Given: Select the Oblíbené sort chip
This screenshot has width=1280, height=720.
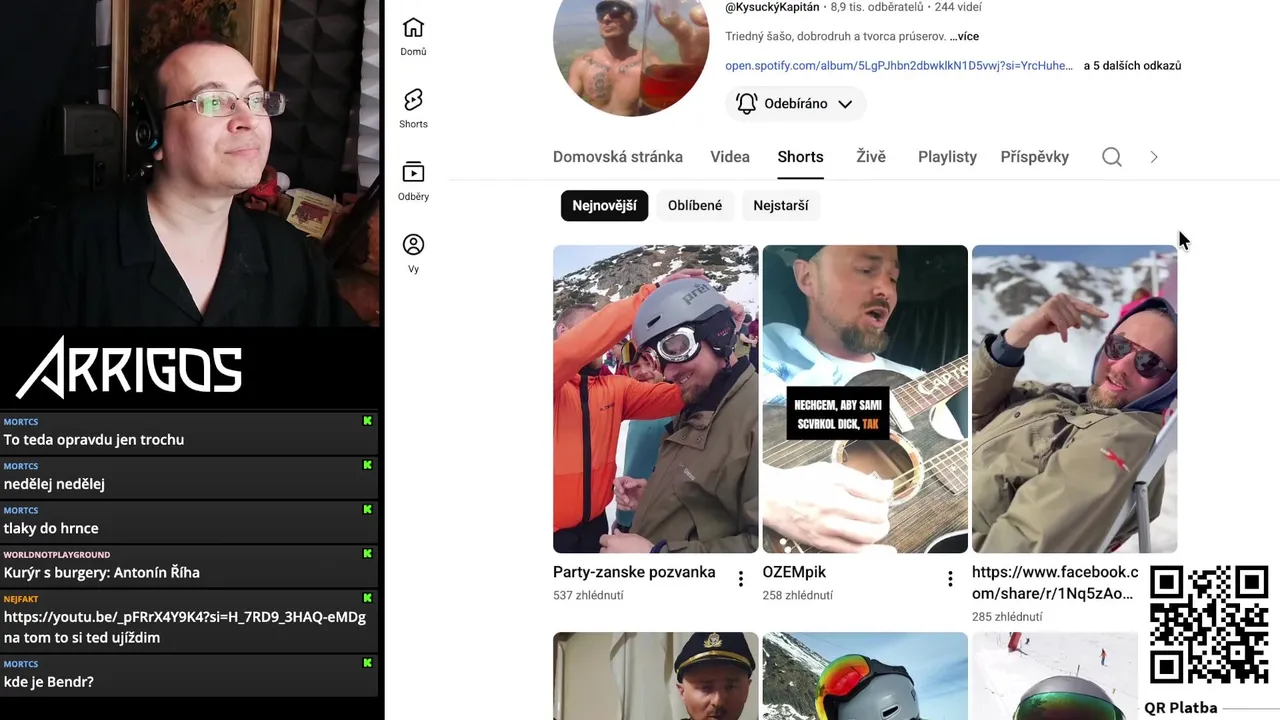Looking at the screenshot, I should click(x=695, y=206).
